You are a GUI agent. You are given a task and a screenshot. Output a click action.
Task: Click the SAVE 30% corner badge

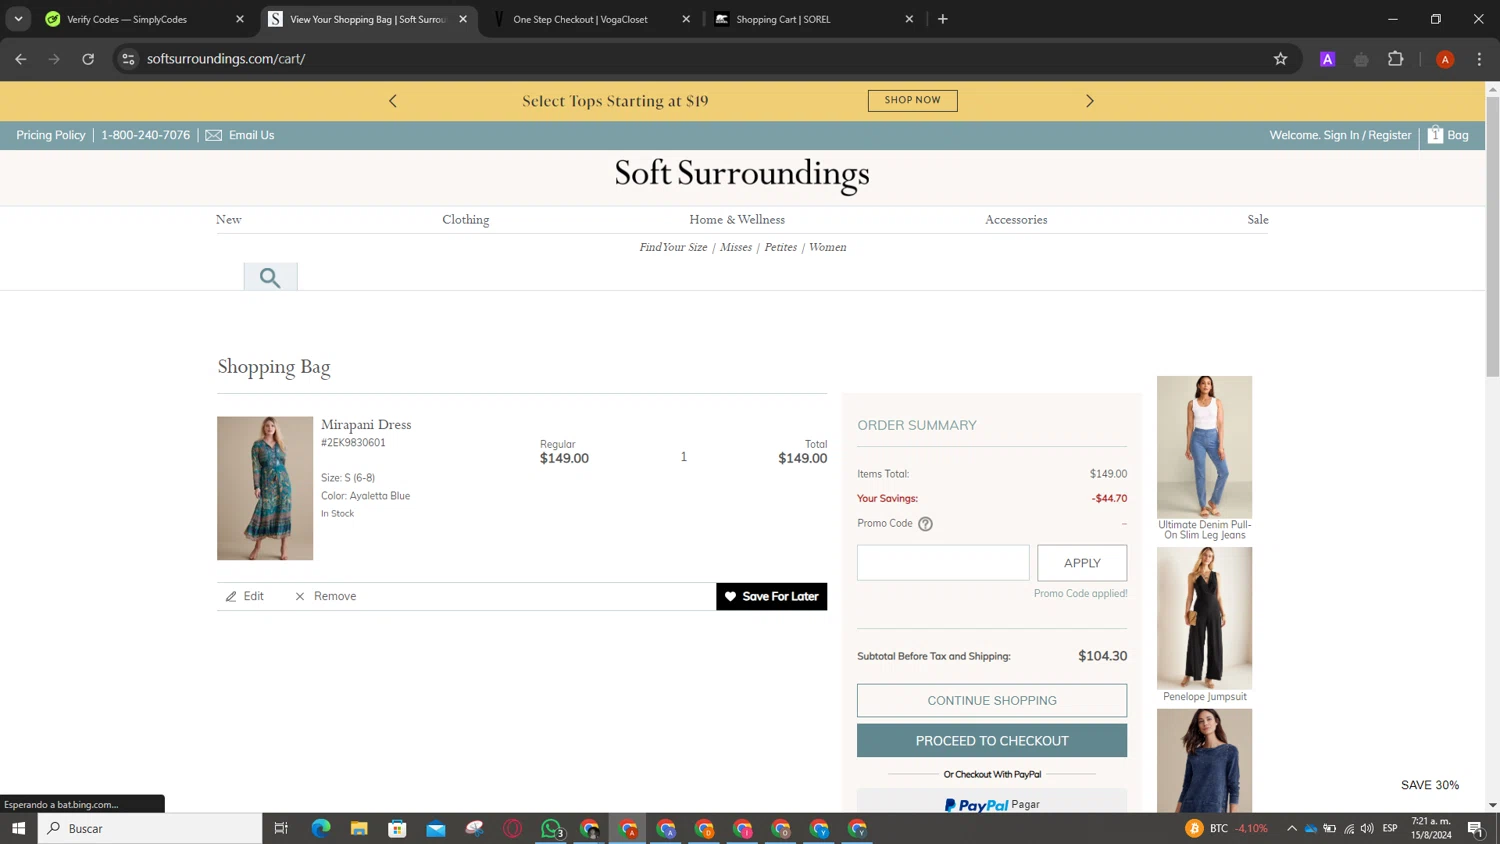pyautogui.click(x=1430, y=785)
